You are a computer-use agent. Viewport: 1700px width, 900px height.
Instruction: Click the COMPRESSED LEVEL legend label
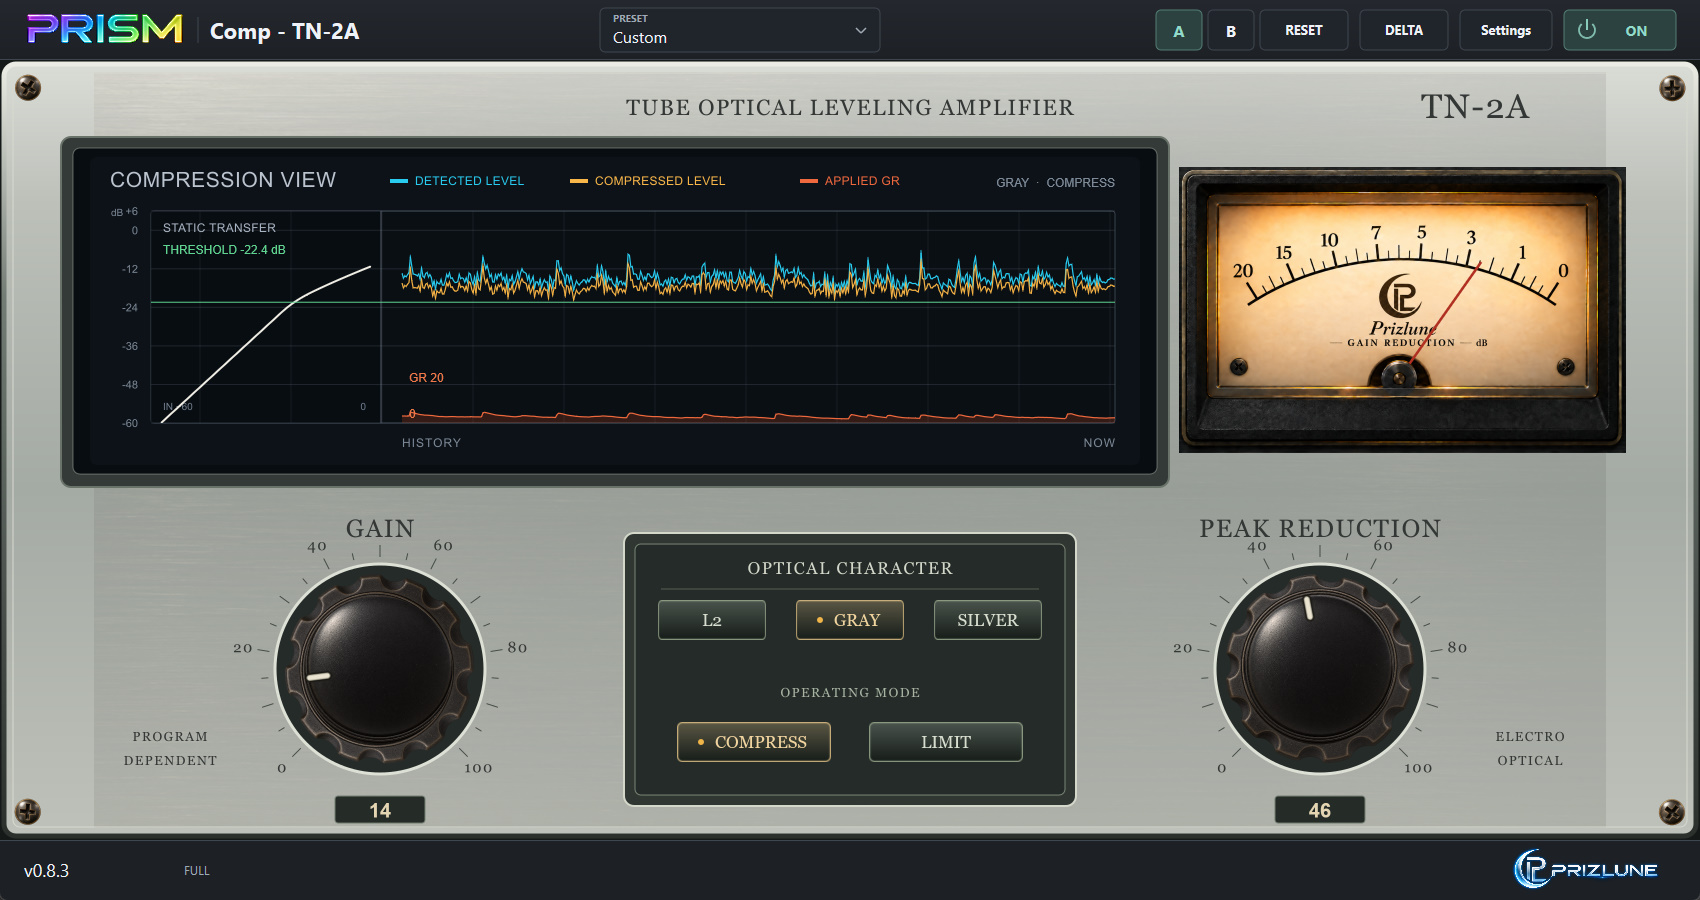tap(648, 181)
